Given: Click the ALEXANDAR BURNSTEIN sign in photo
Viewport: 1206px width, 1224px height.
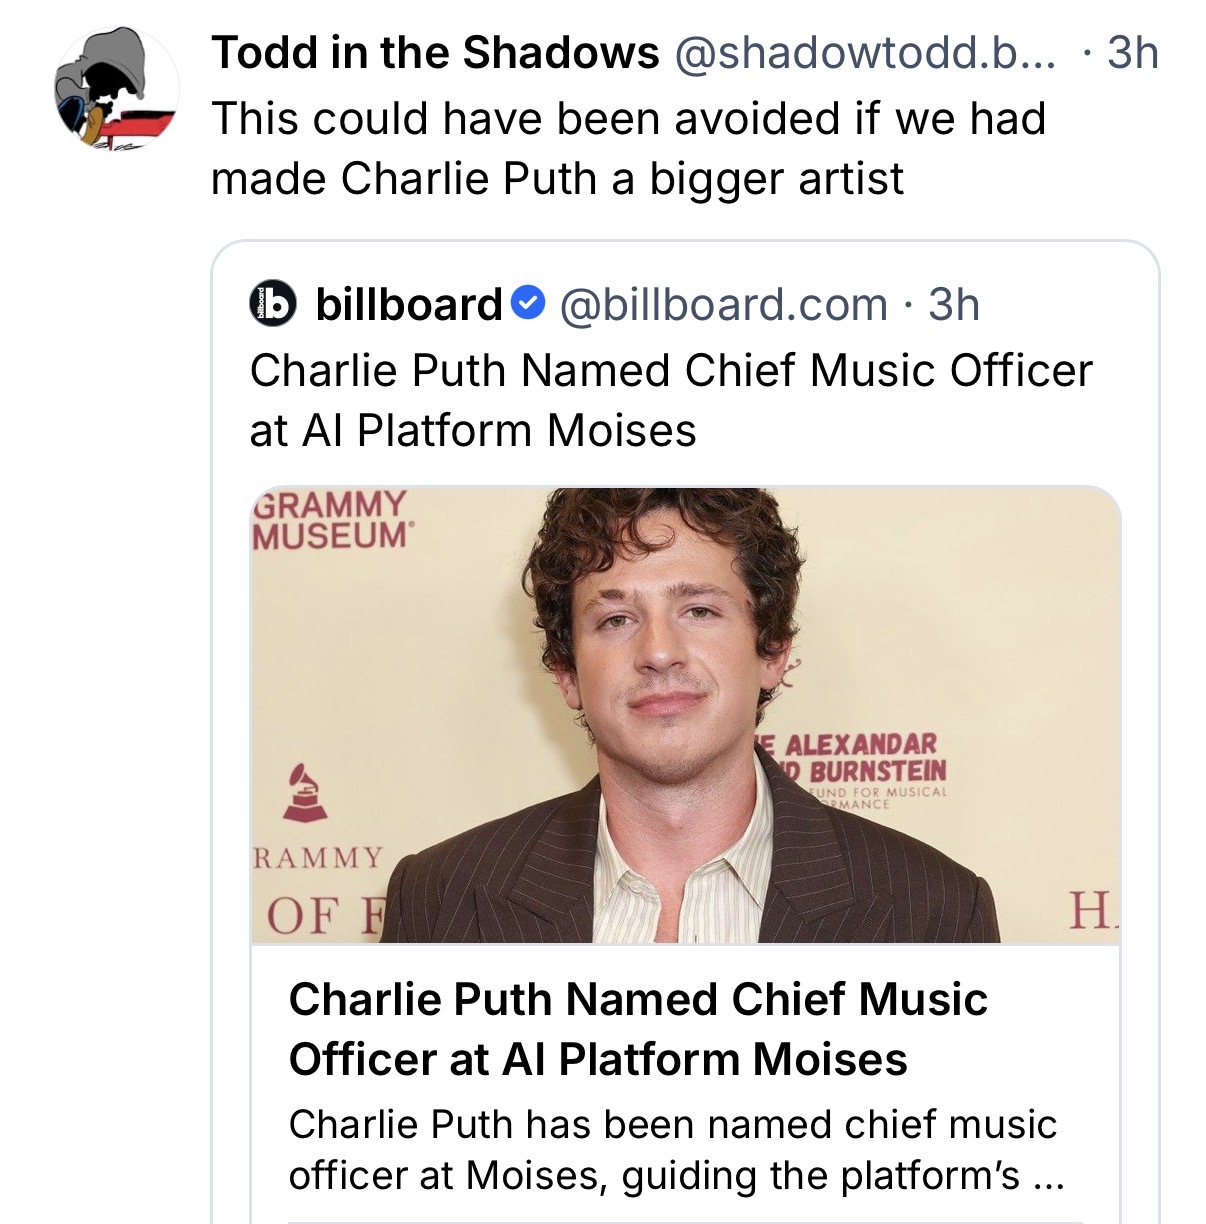Looking at the screenshot, I should pos(855,770).
